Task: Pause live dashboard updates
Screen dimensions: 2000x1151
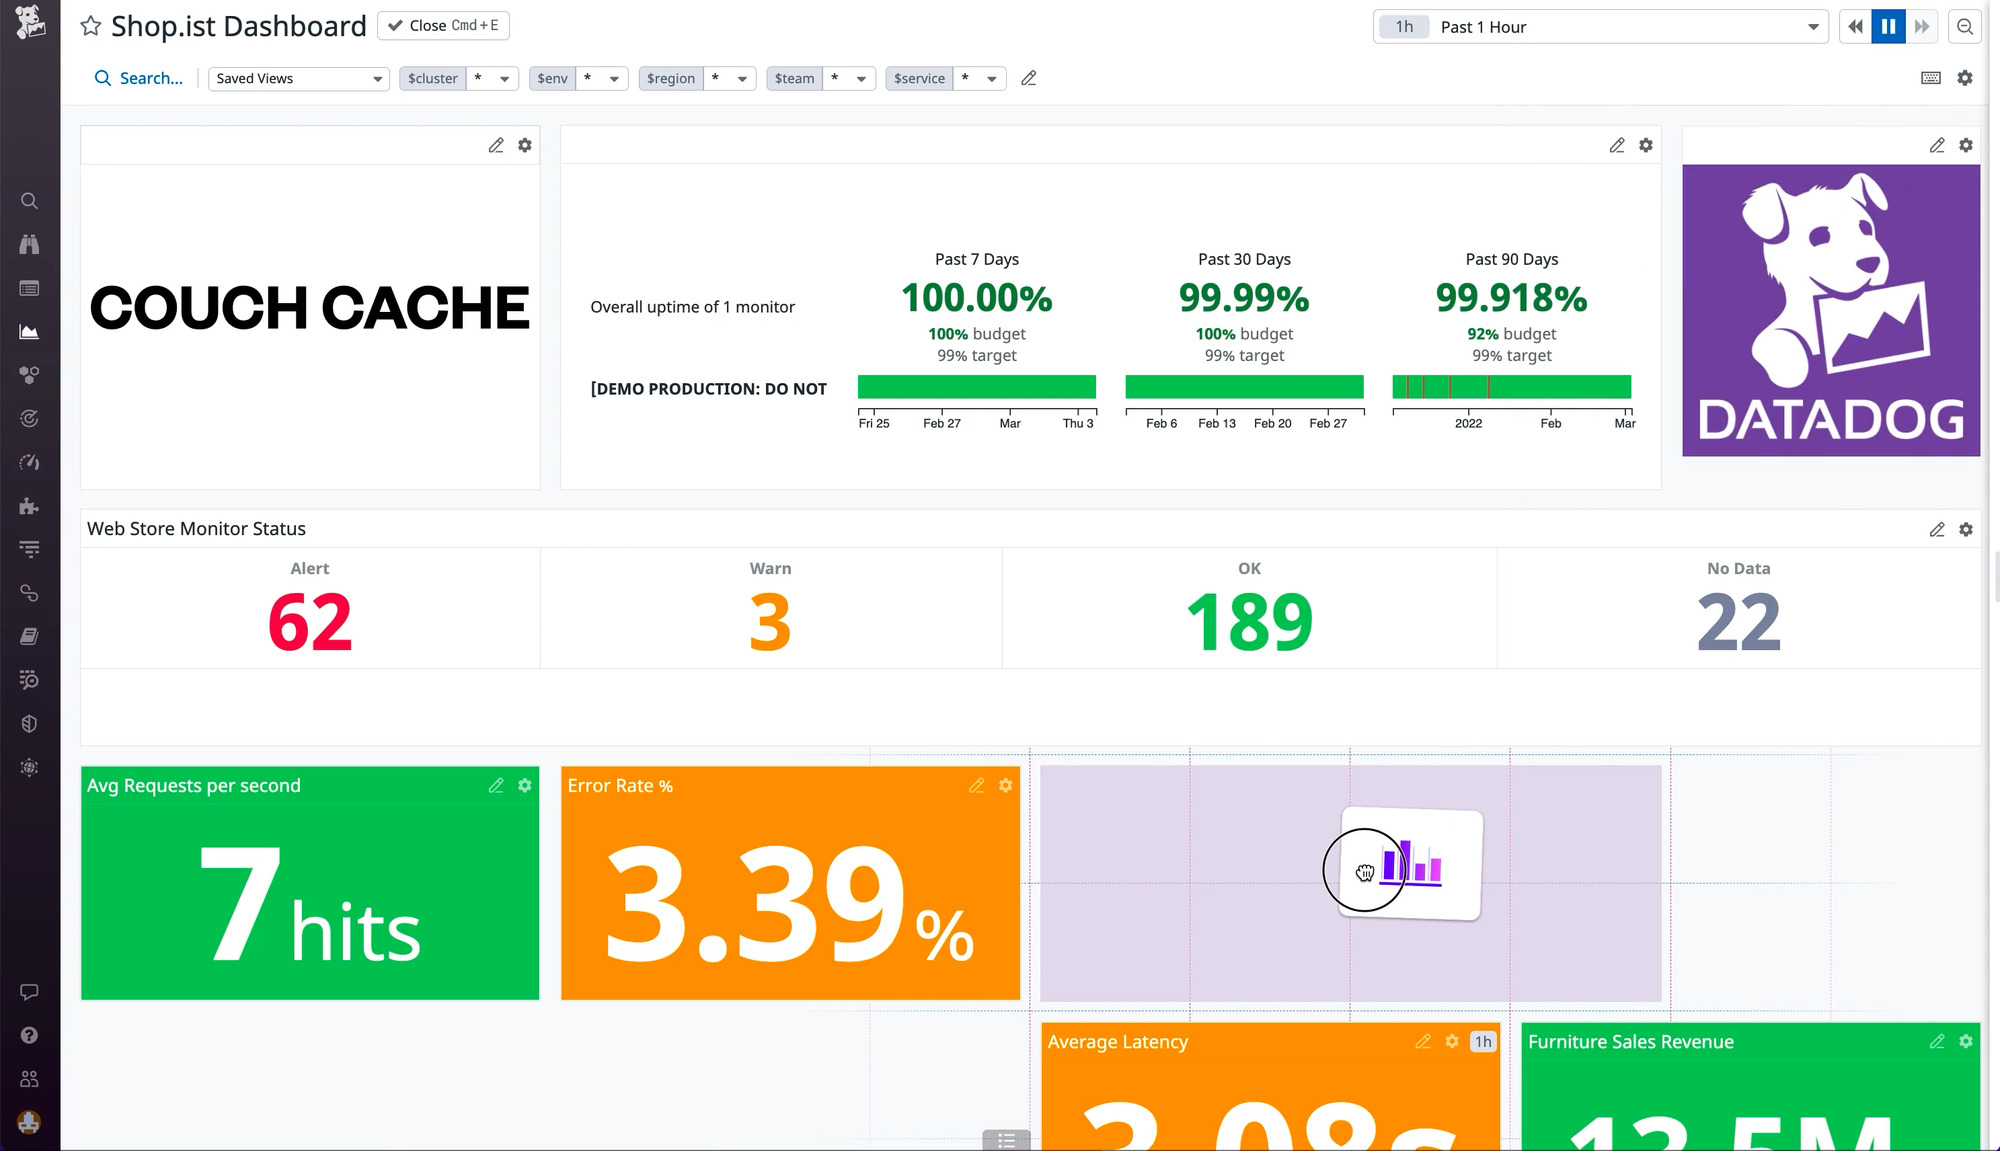Action: click(x=1888, y=27)
